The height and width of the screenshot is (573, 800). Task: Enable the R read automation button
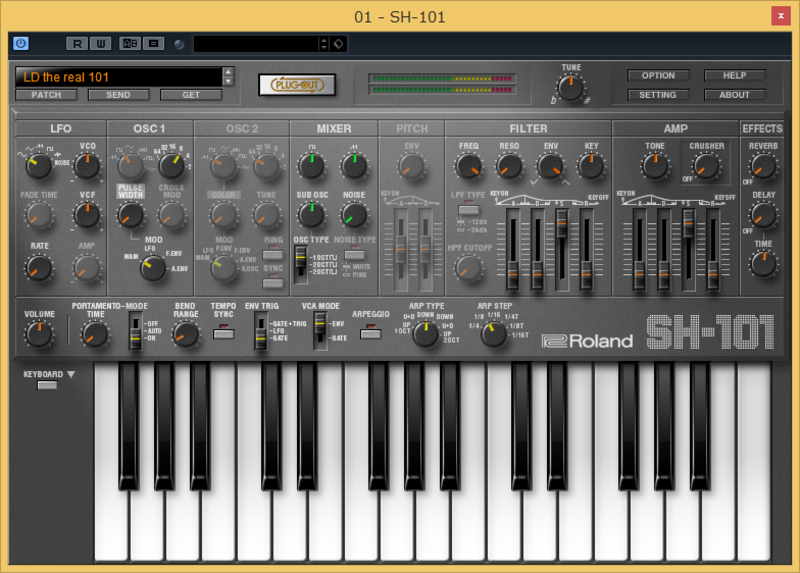[x=77, y=43]
